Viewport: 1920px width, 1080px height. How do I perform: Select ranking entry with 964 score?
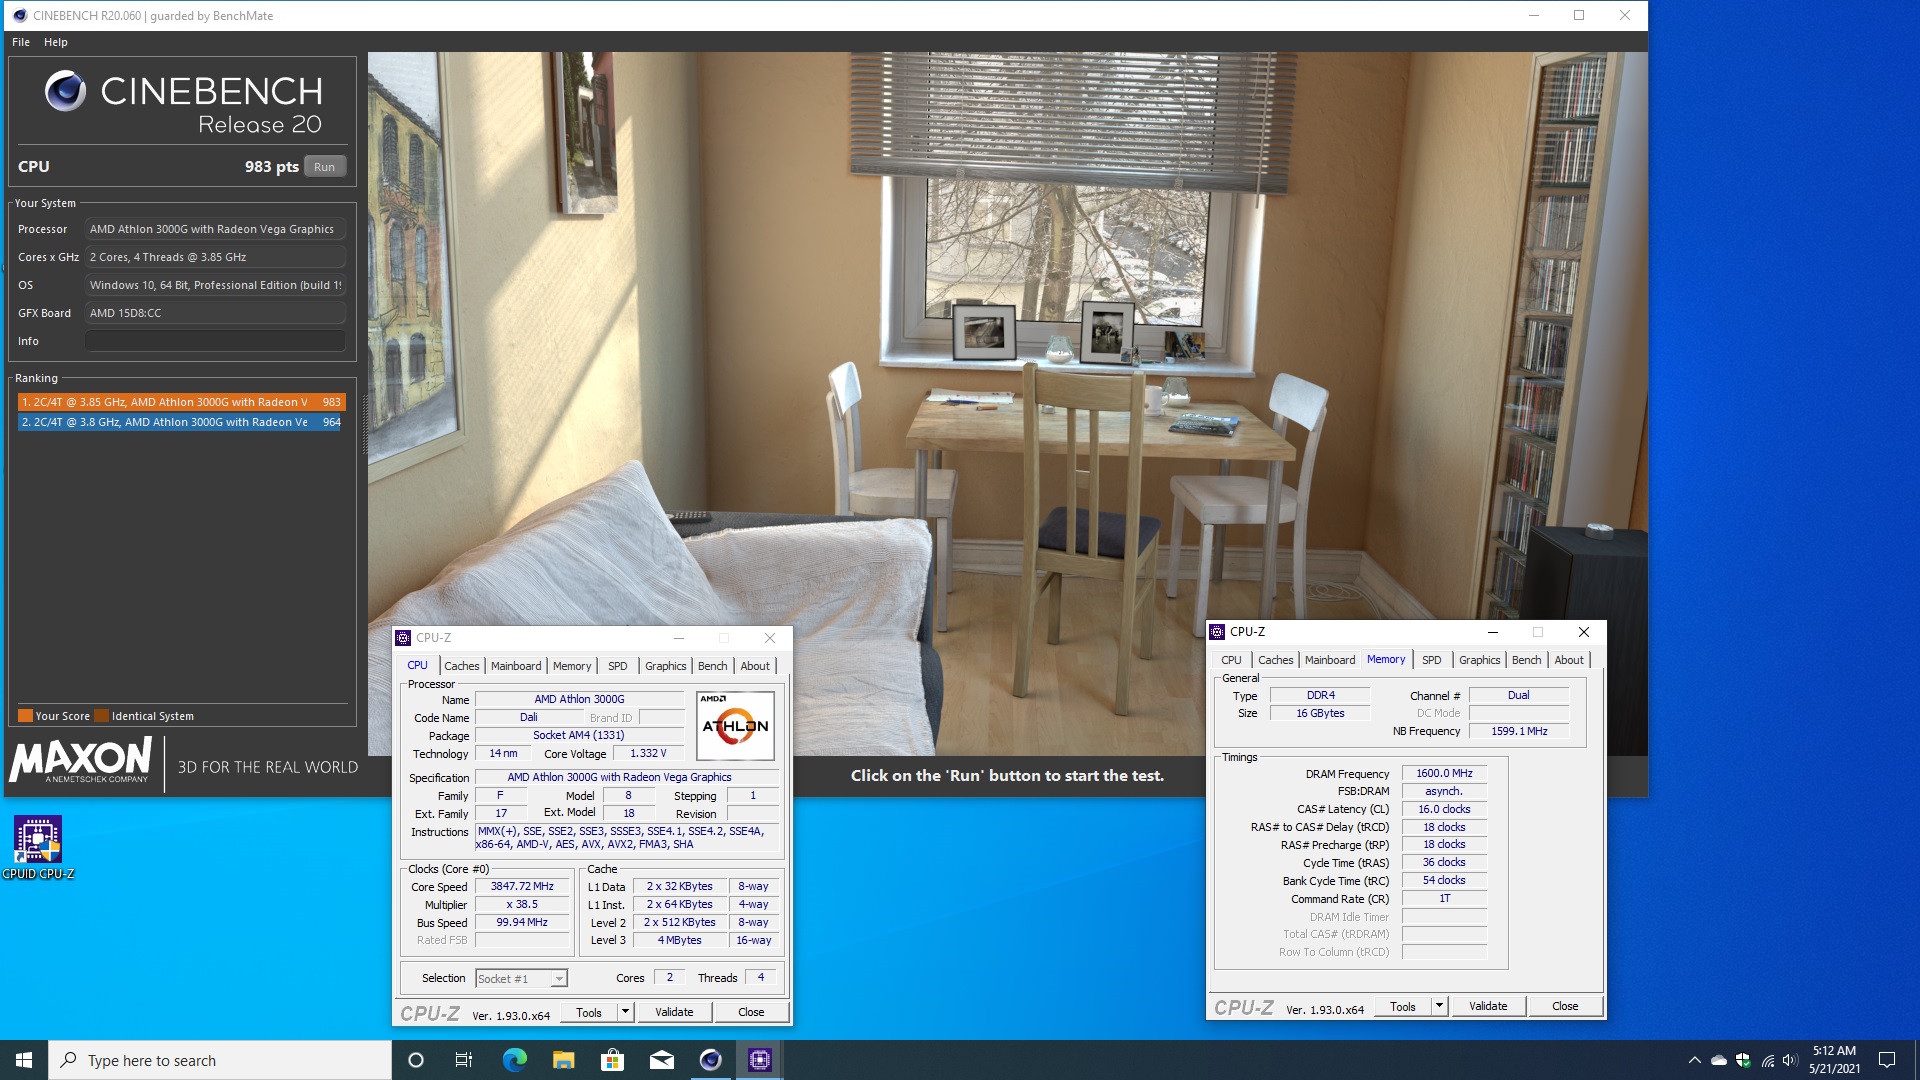181,422
